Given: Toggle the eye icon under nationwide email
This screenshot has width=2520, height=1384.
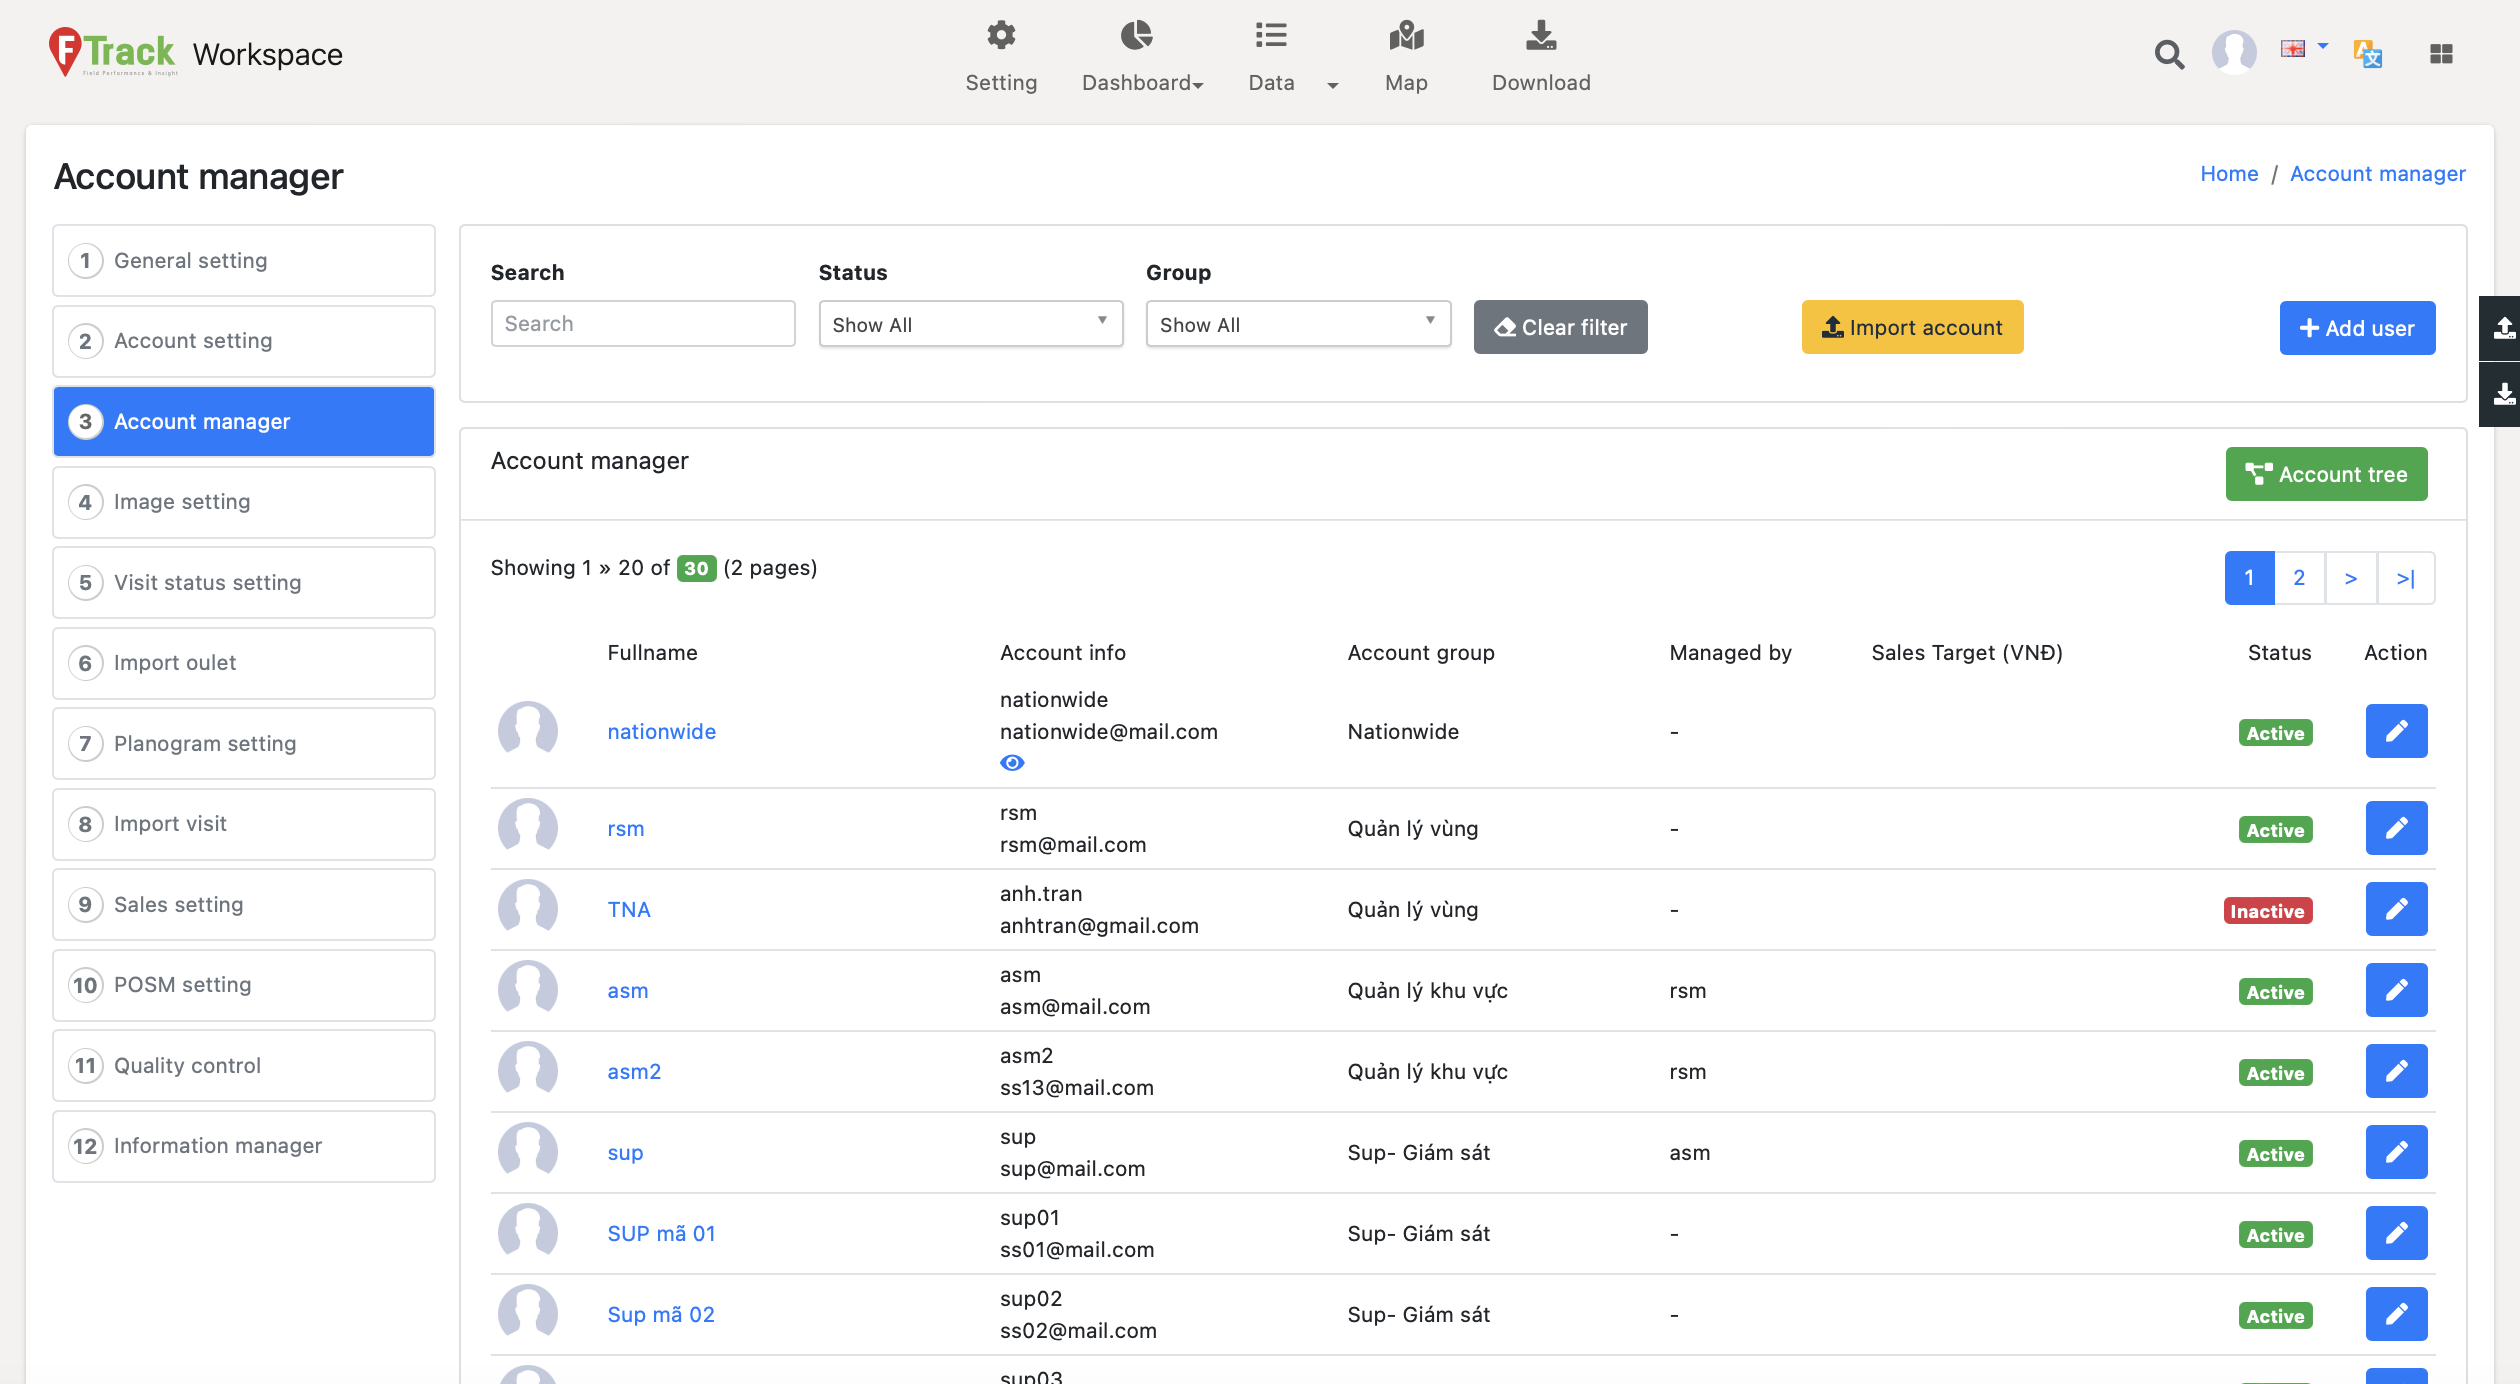Looking at the screenshot, I should tap(1012, 763).
